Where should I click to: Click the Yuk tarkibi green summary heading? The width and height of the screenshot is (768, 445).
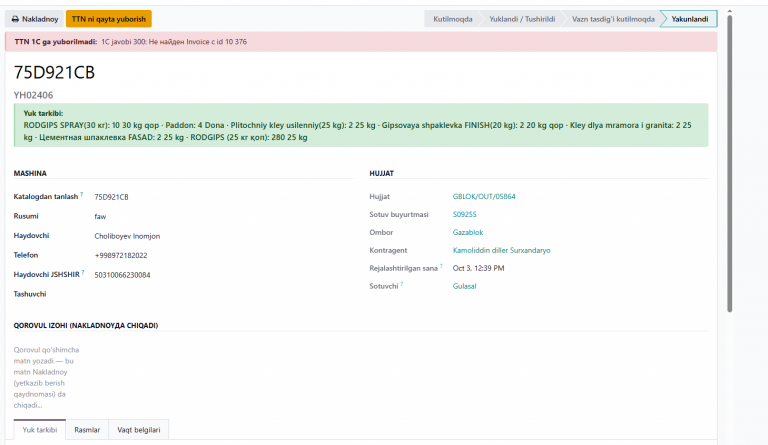43,113
